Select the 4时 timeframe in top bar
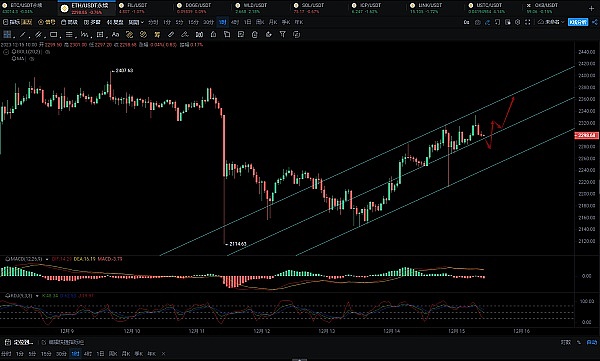Screen dimensions: 600x361 click(235, 22)
